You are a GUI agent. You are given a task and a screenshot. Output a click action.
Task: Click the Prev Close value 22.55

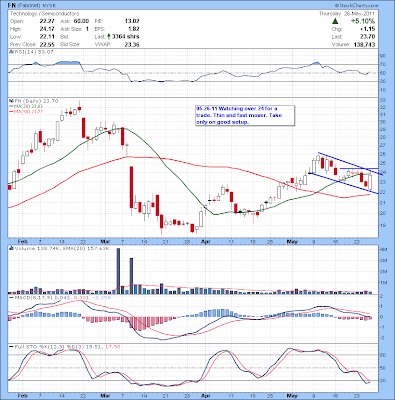click(47, 44)
